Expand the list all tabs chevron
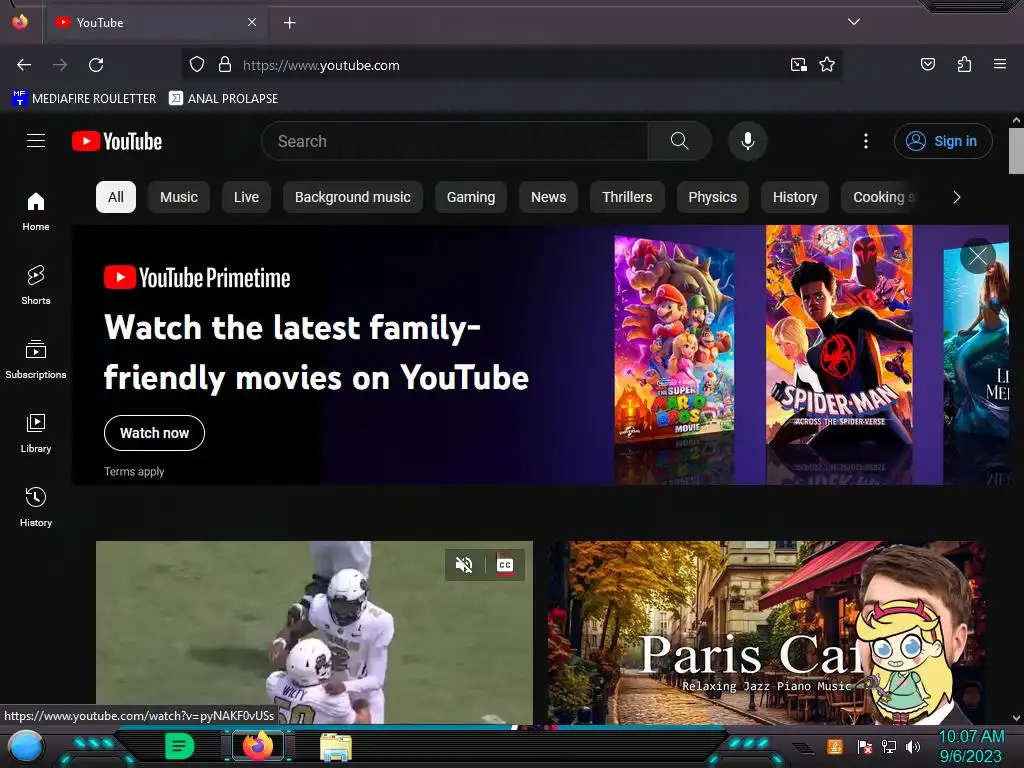The width and height of the screenshot is (1024, 768). pyautogui.click(x=854, y=22)
